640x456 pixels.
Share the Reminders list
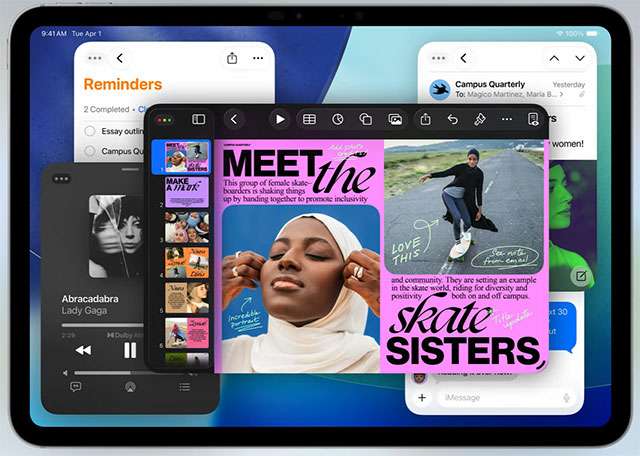pyautogui.click(x=232, y=58)
